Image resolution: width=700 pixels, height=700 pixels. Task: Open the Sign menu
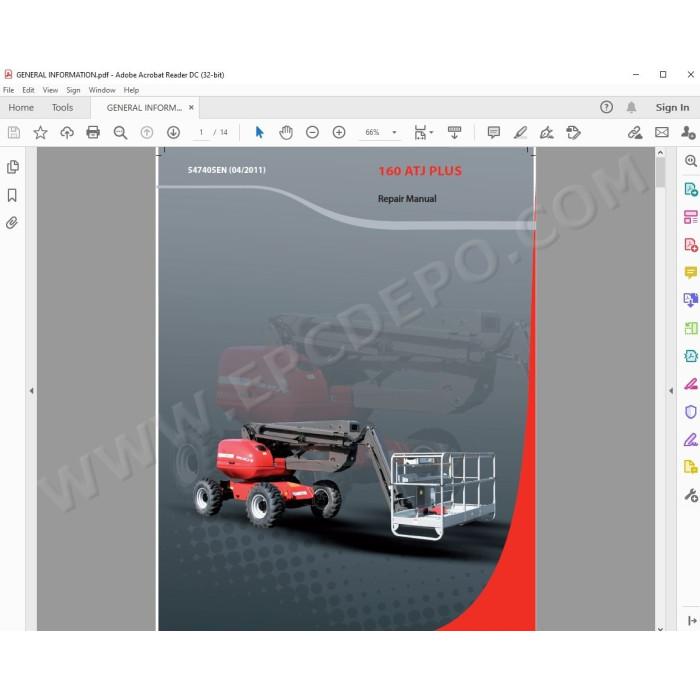point(73,90)
